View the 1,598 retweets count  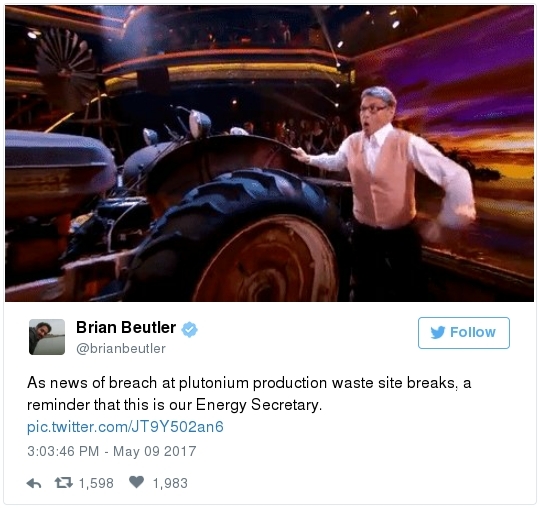point(96,483)
